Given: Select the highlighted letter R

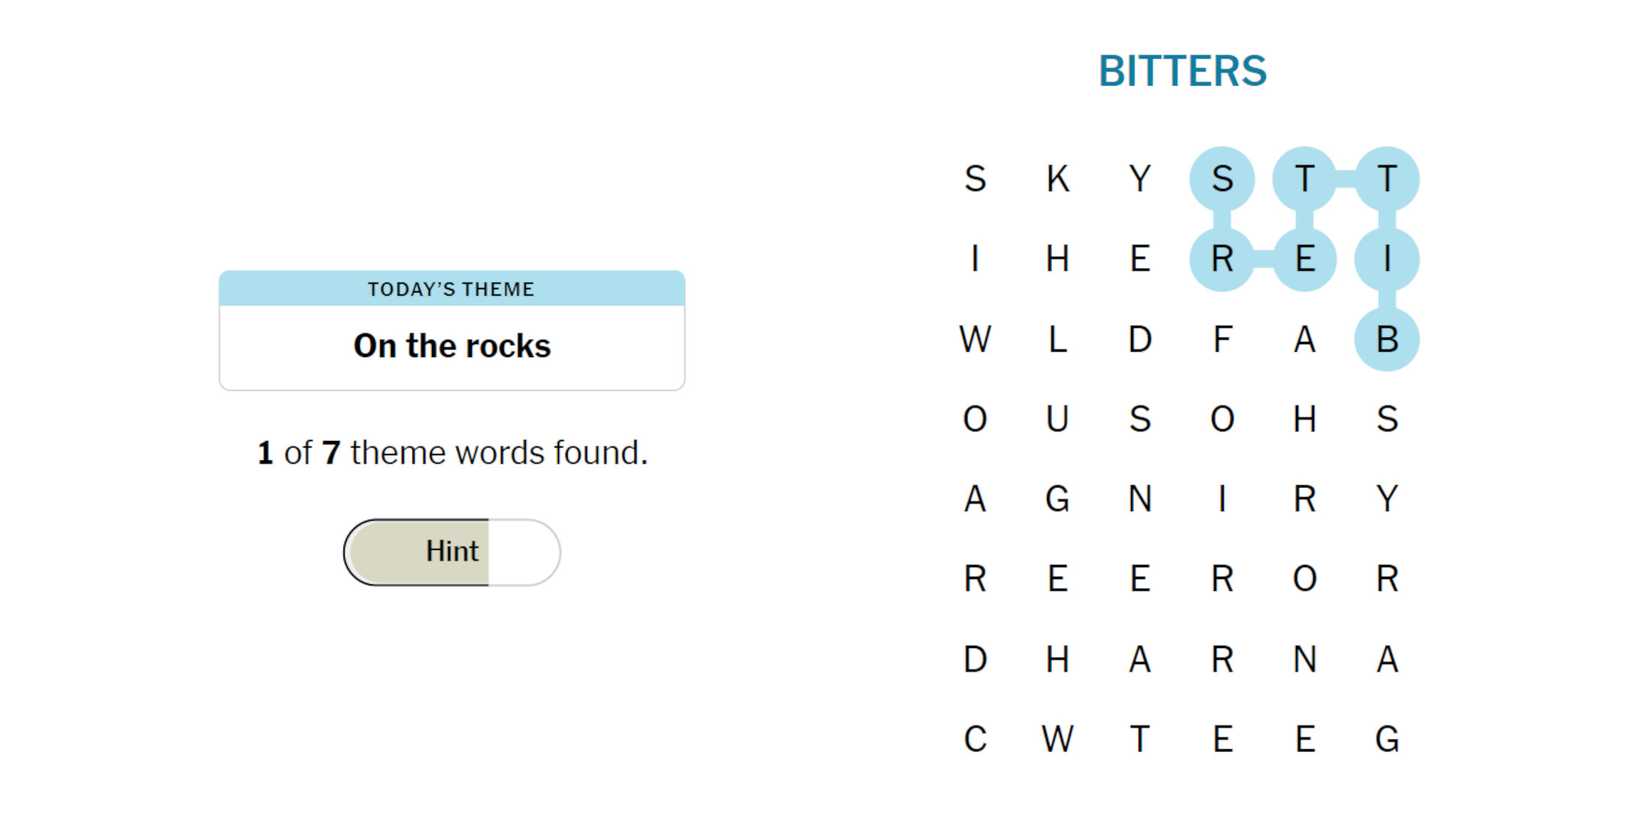Looking at the screenshot, I should click(1222, 259).
